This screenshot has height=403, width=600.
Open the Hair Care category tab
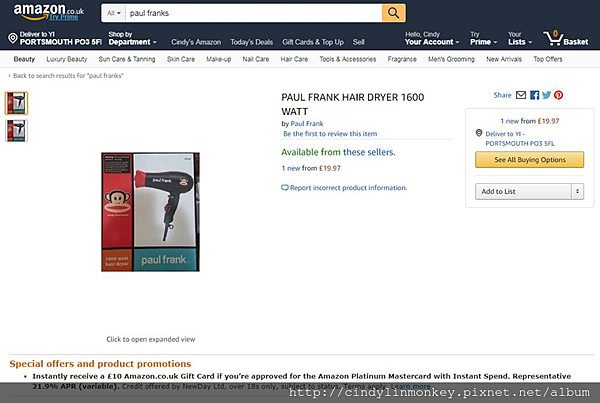[x=294, y=59]
